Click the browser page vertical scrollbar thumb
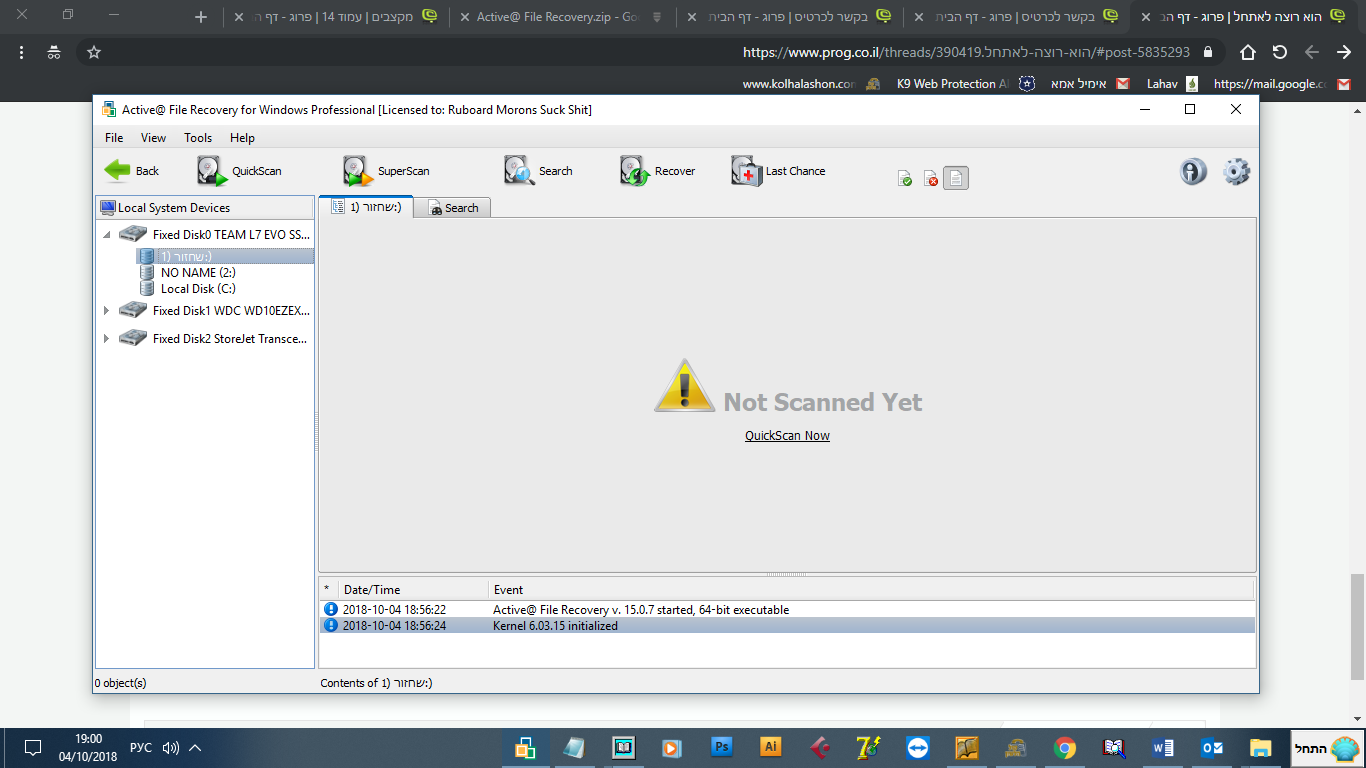The width and height of the screenshot is (1366, 768). tap(1357, 626)
